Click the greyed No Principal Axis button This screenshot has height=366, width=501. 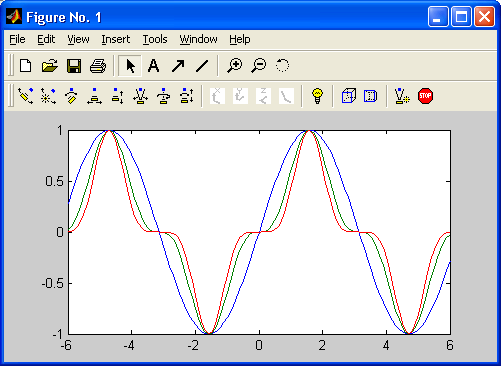[286, 96]
